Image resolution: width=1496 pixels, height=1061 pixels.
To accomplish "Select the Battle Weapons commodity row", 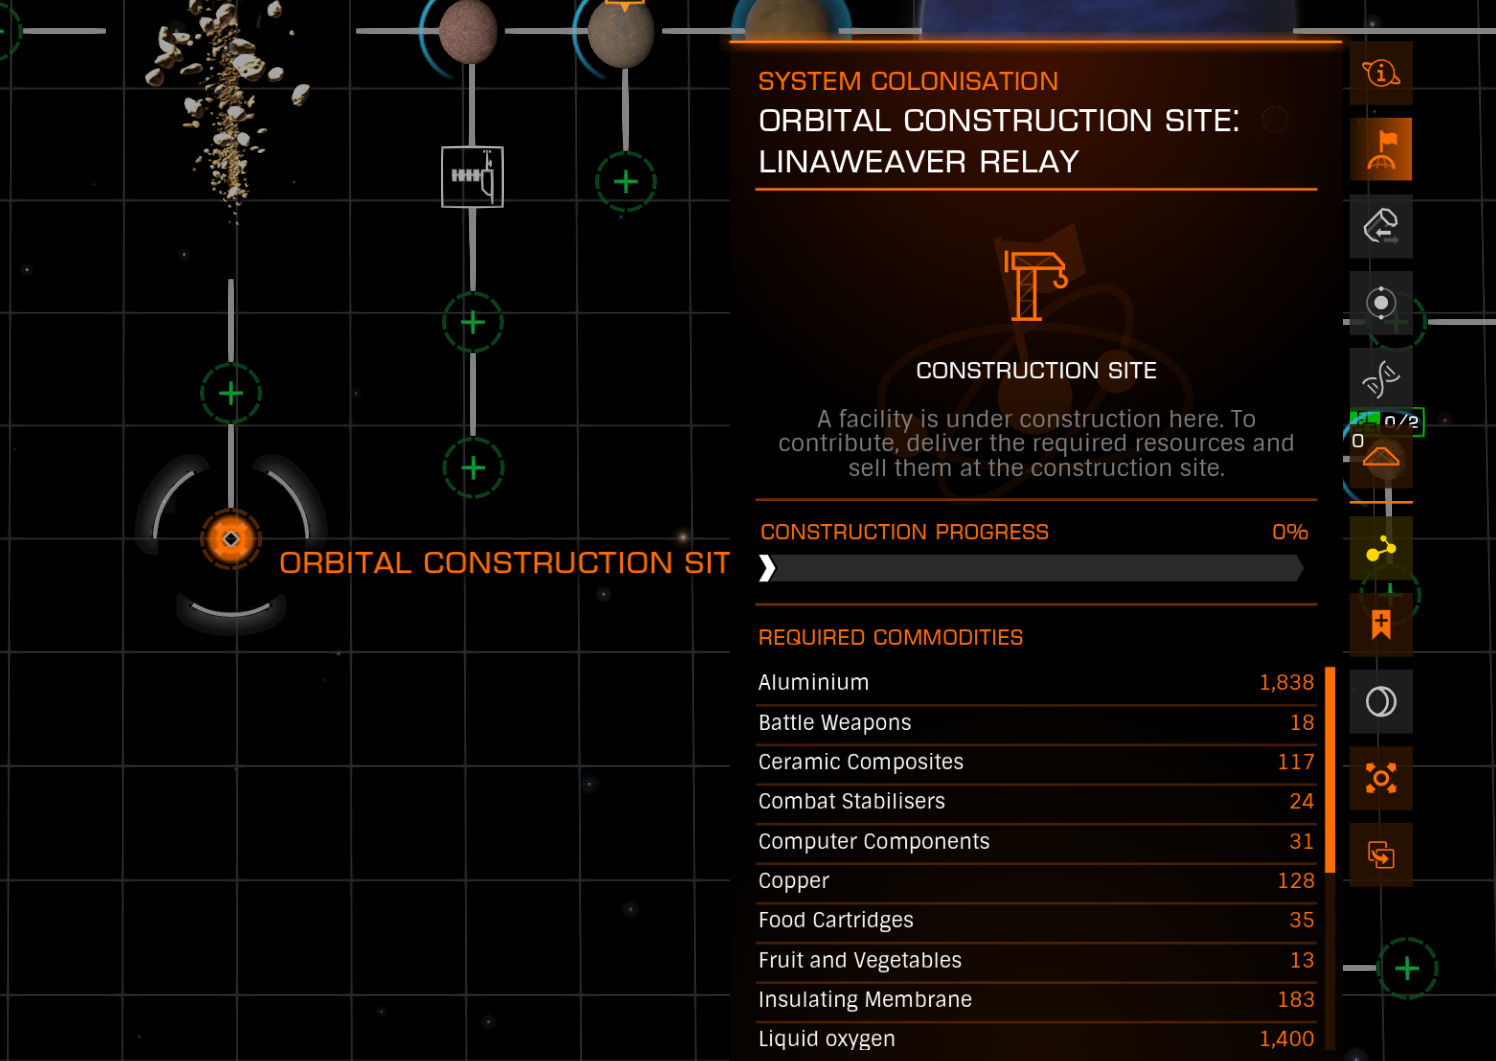I will pyautogui.click(x=1036, y=723).
